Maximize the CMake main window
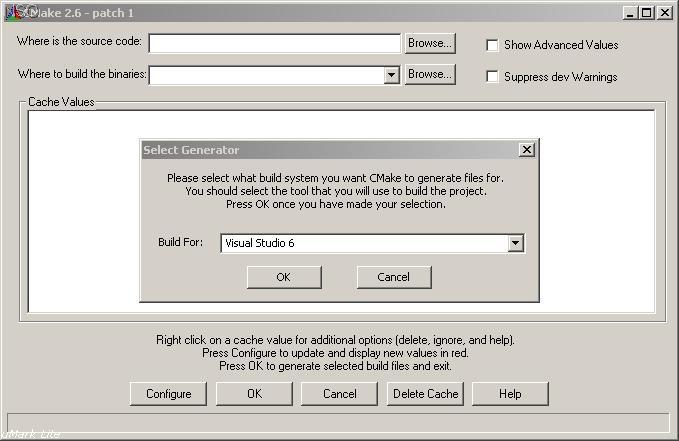The width and height of the screenshot is (679, 441). (x=647, y=13)
